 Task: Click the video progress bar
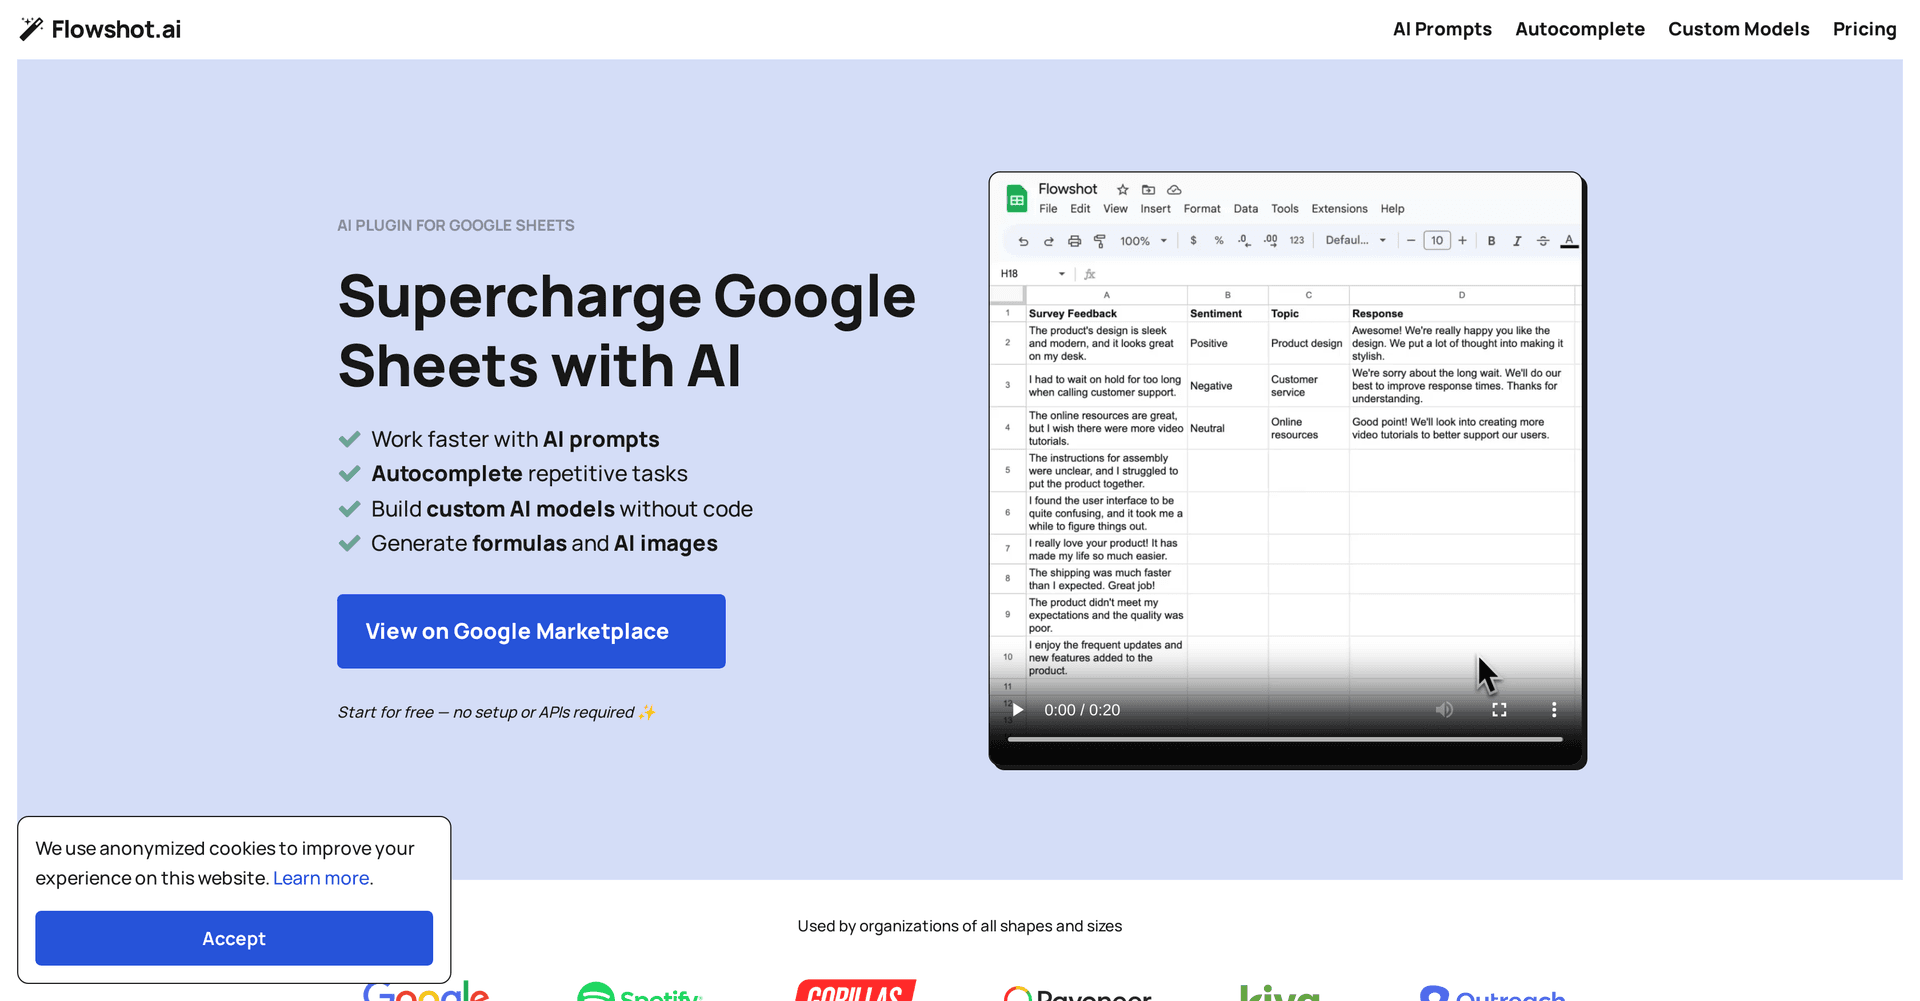1285,739
